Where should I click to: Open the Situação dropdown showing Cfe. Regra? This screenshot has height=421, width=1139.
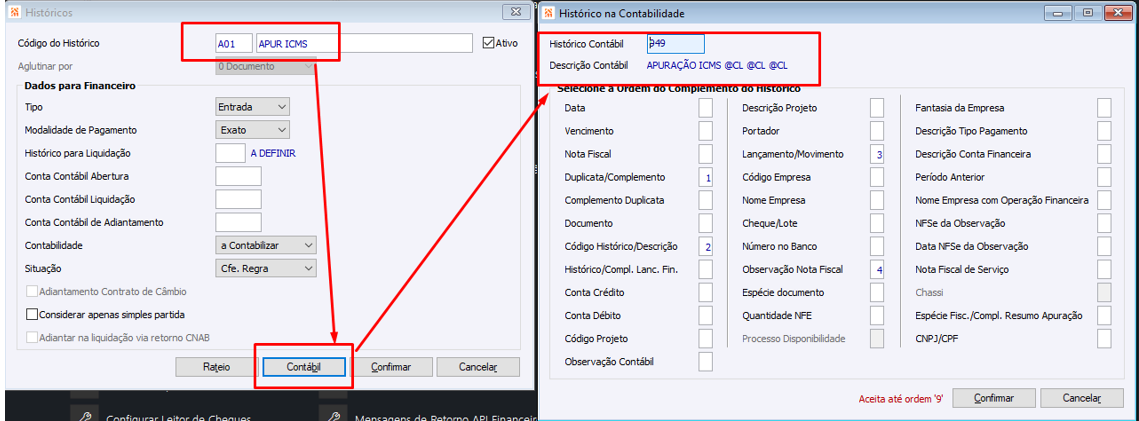point(267,269)
